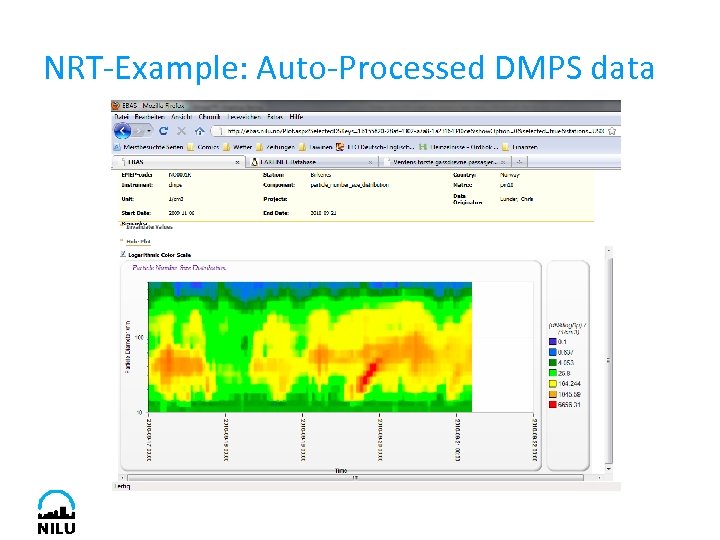Open the Lesezeichen menu
720x540 pixels.
pos(244,117)
